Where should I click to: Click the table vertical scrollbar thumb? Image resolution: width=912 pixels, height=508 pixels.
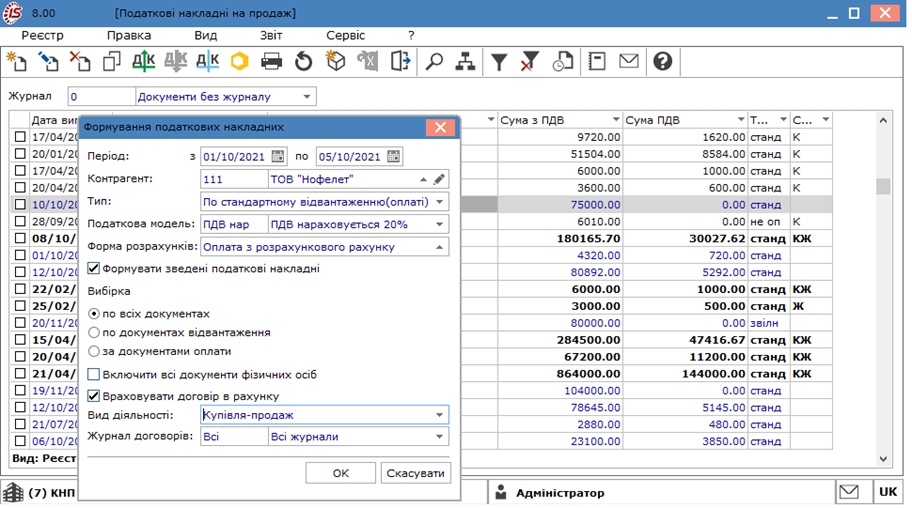883,186
